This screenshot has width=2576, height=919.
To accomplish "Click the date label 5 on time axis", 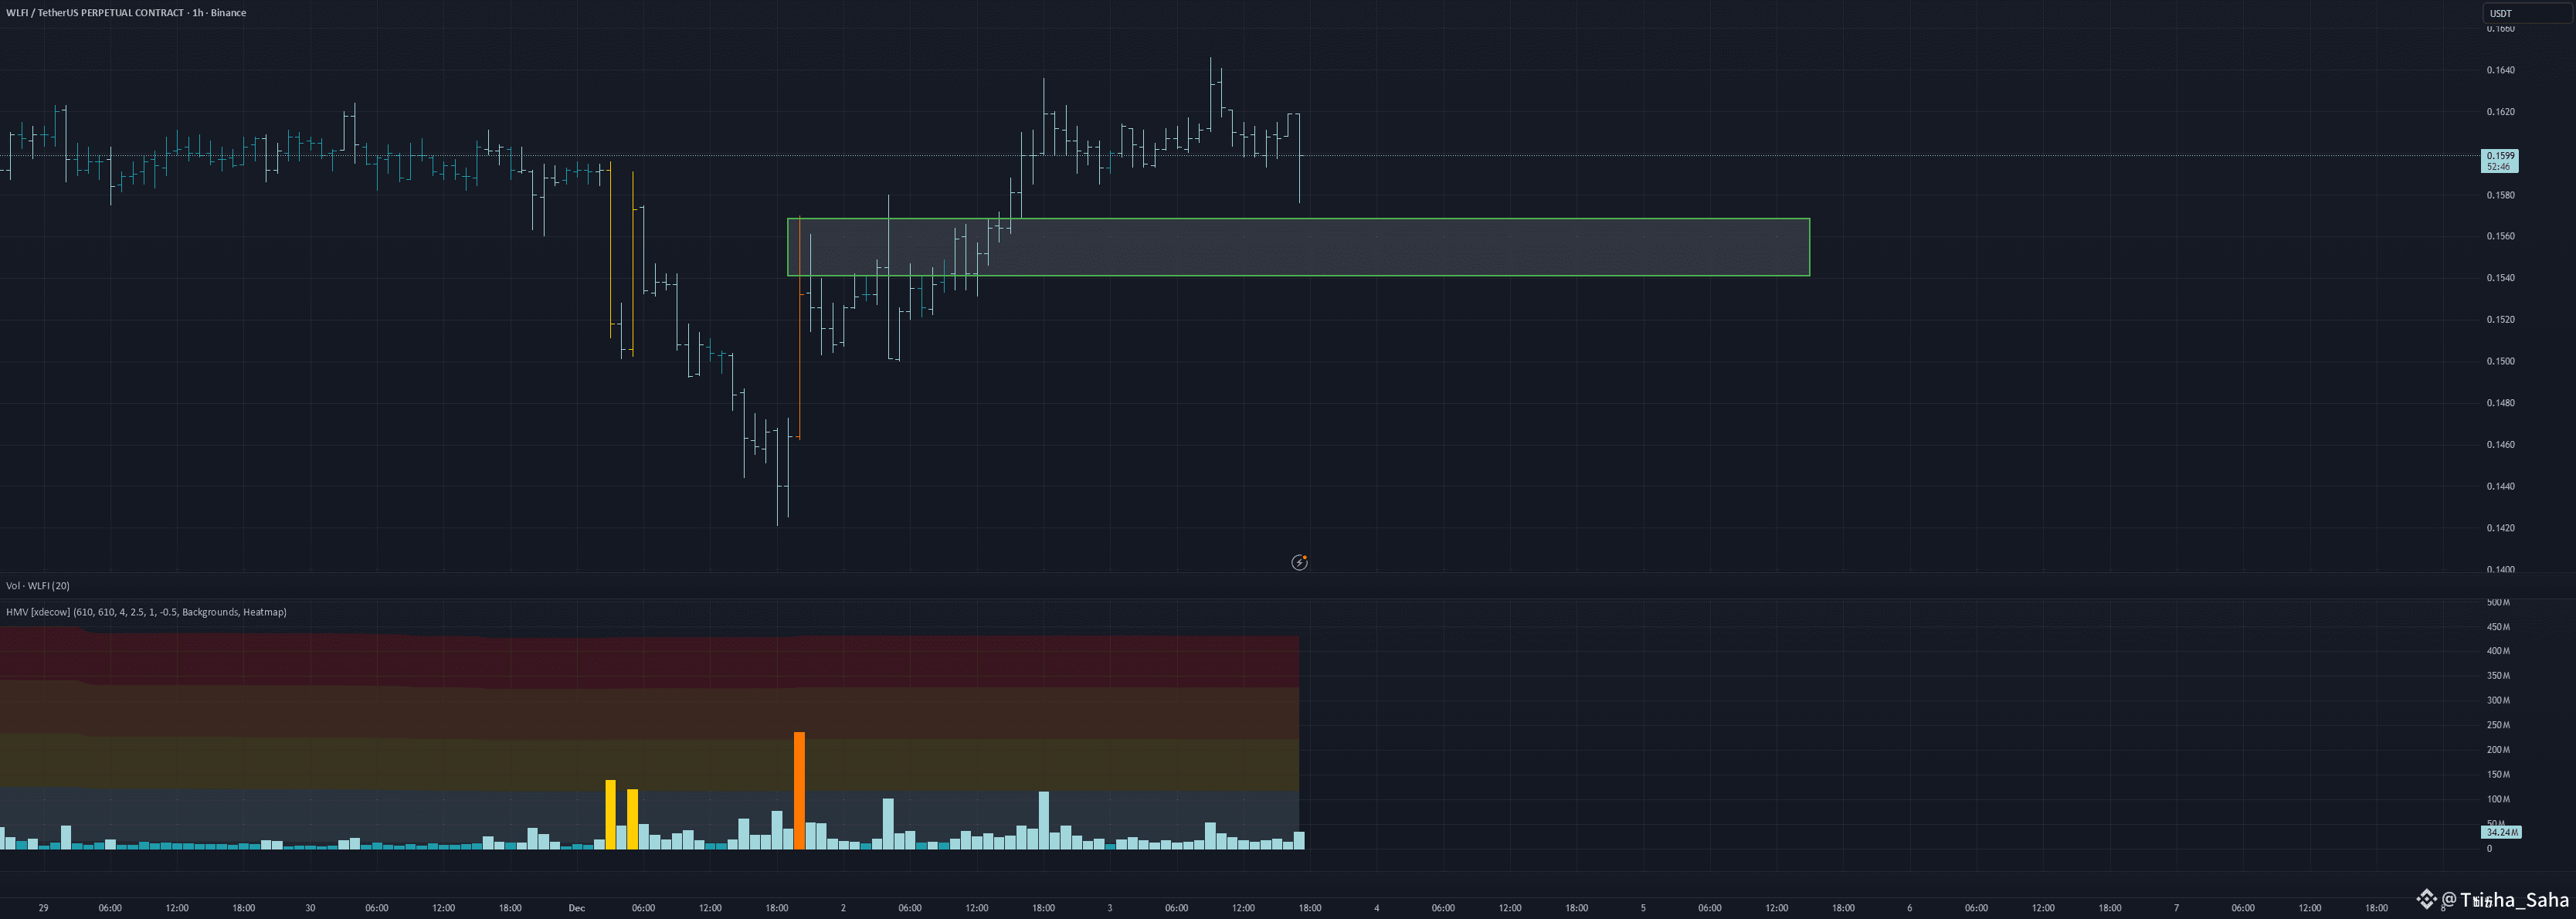I will tap(1643, 908).
